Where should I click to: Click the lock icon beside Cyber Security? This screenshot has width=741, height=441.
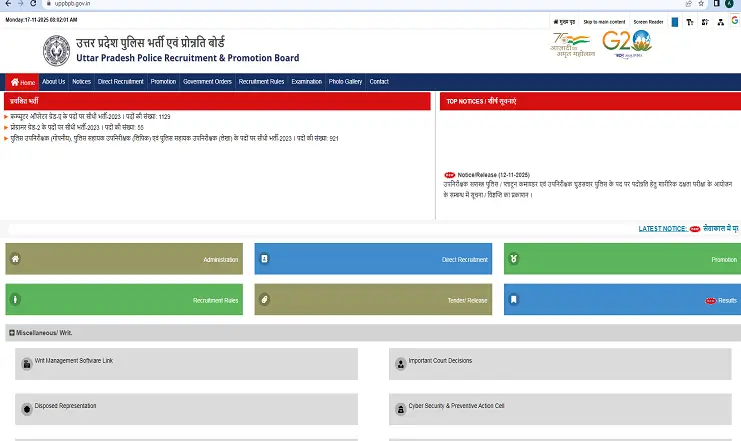401,409
